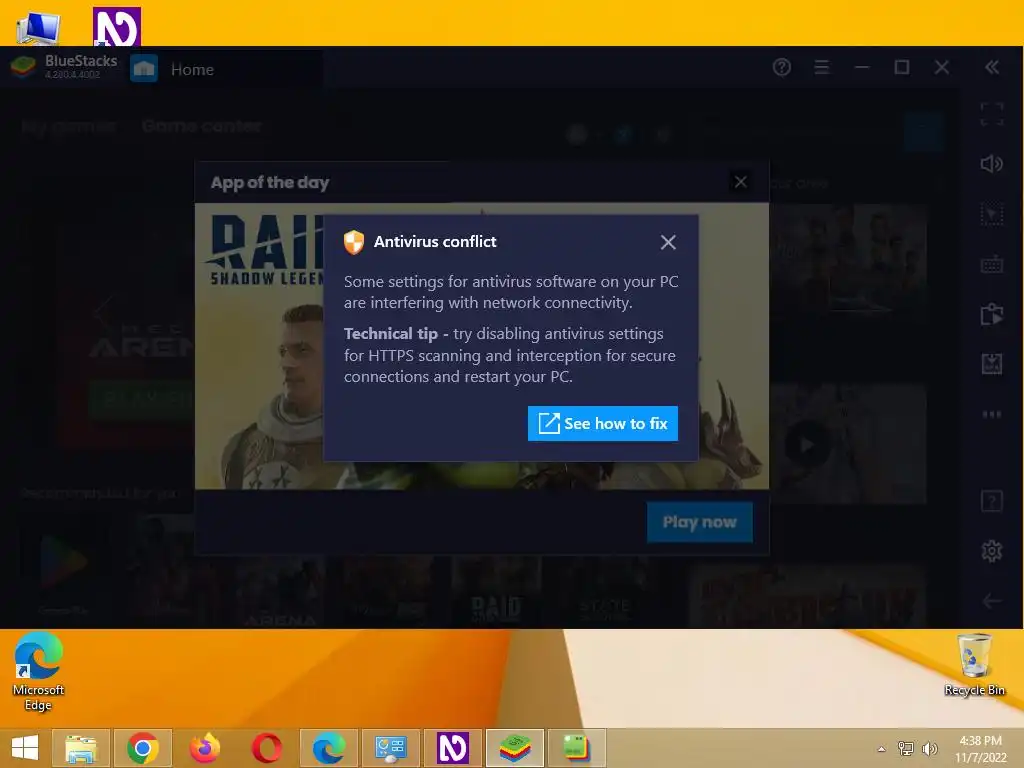Show hidden system tray icons
This screenshot has height=768, width=1024.
pyautogui.click(x=881, y=749)
